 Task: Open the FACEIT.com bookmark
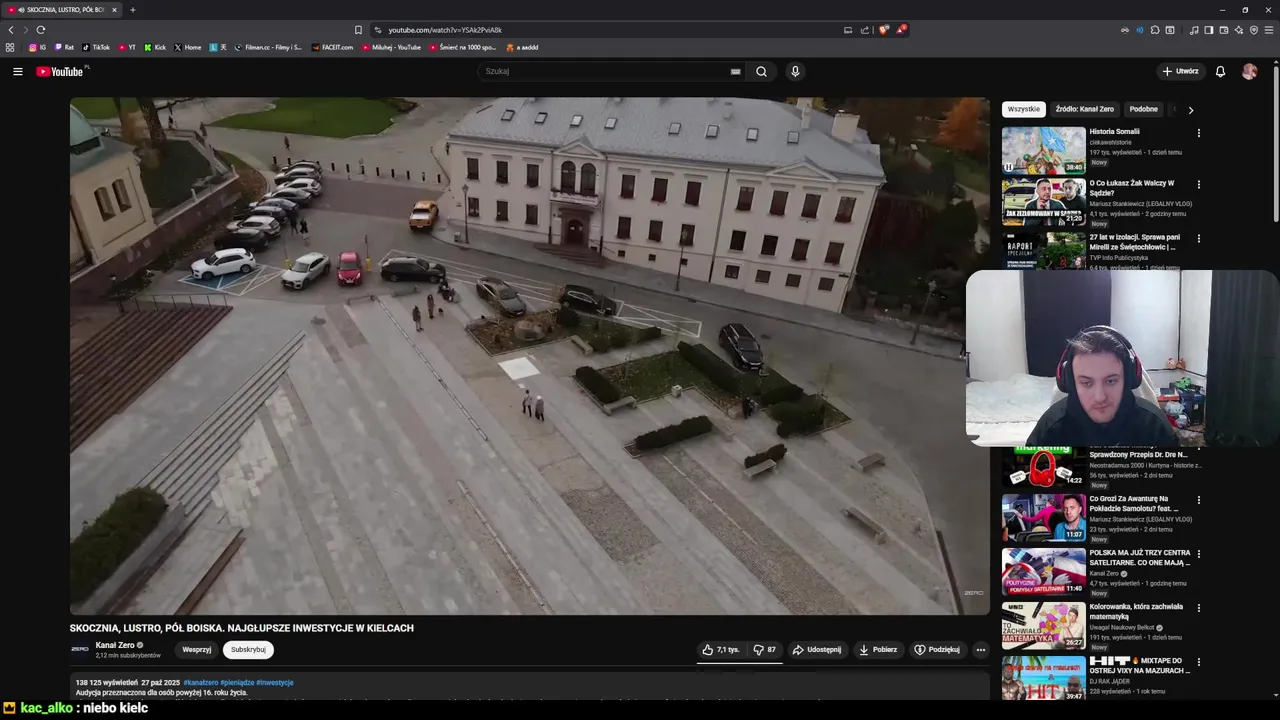point(332,47)
